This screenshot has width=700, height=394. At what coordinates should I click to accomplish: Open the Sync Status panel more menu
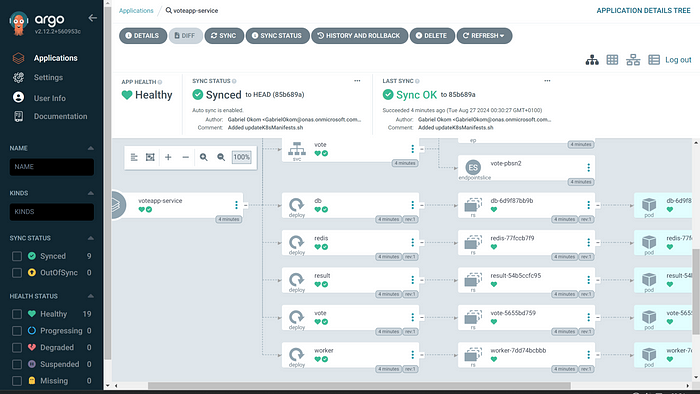coord(357,81)
